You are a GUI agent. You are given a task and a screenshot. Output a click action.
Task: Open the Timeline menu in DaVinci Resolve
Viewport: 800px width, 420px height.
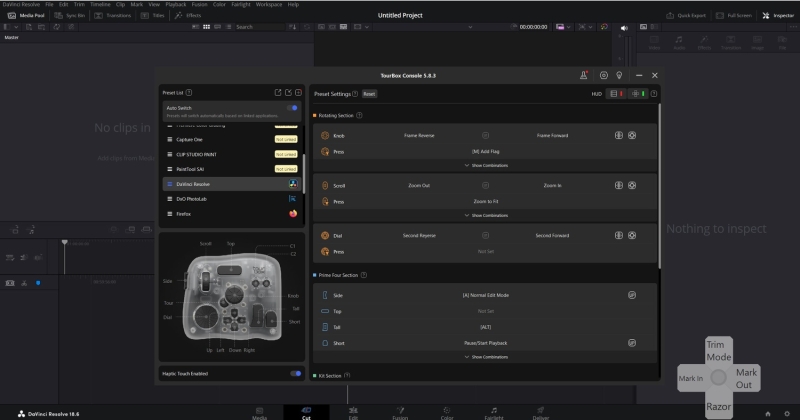(x=100, y=4)
